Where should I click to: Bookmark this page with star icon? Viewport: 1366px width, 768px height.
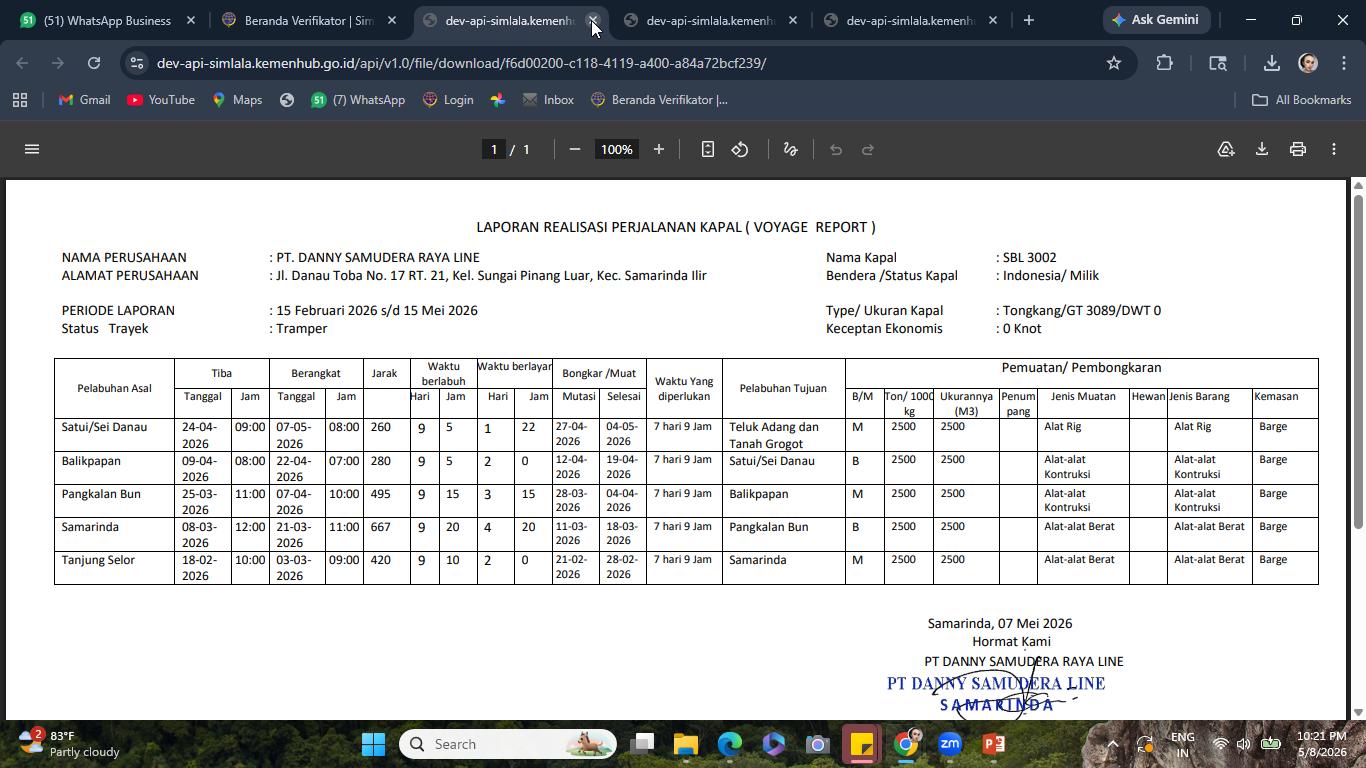point(1114,63)
